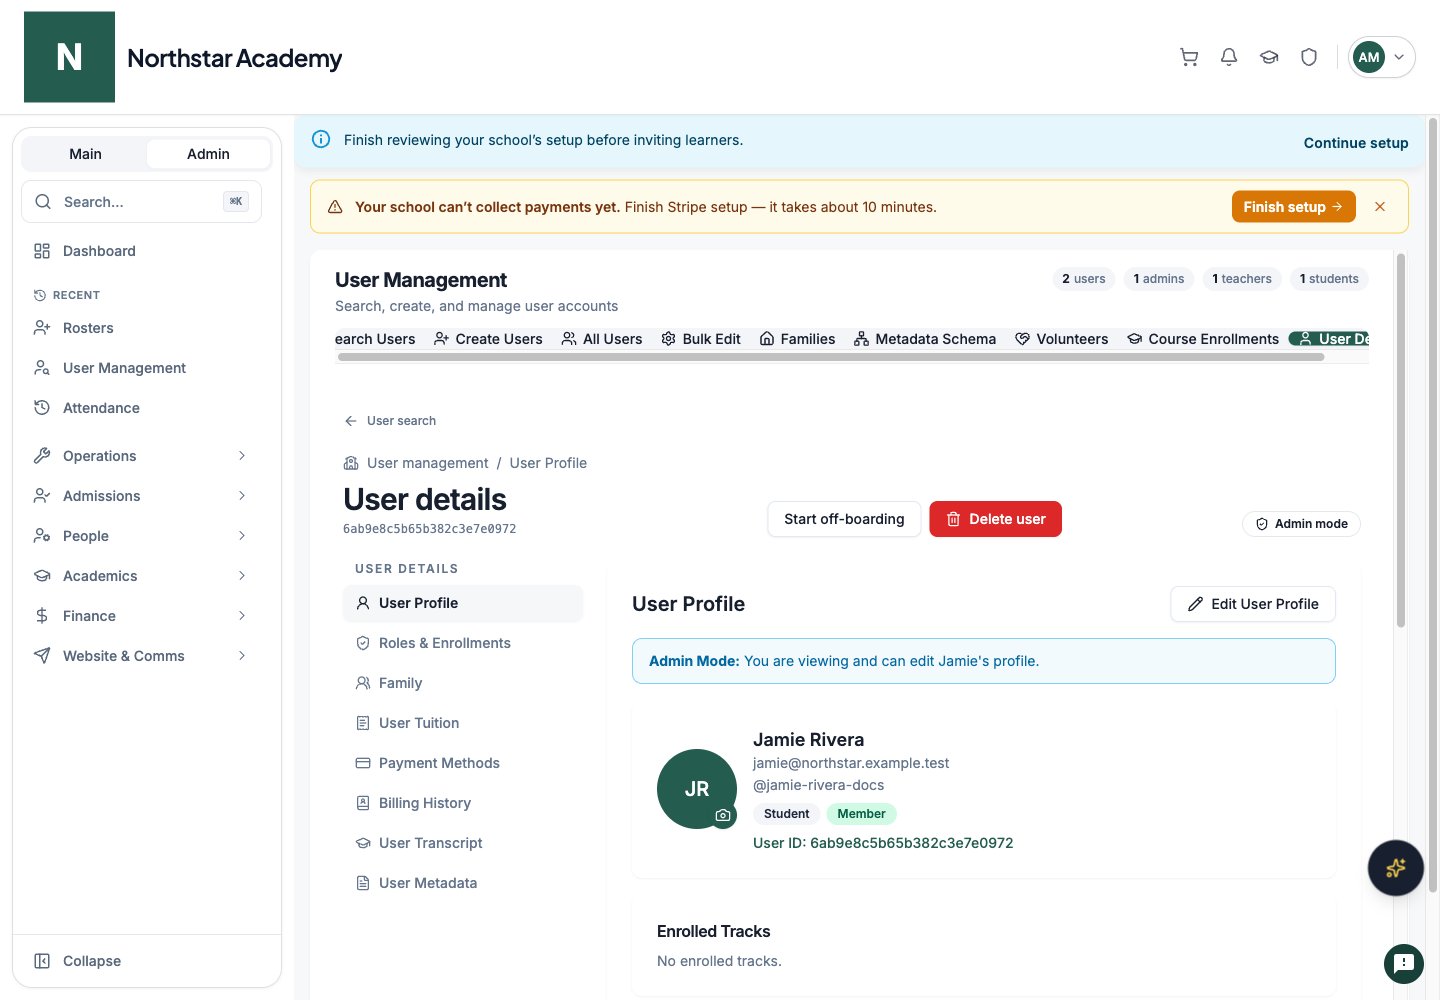Screen dimensions: 1440x1000
Task: Open the chat feedback button
Action: click(1404, 964)
